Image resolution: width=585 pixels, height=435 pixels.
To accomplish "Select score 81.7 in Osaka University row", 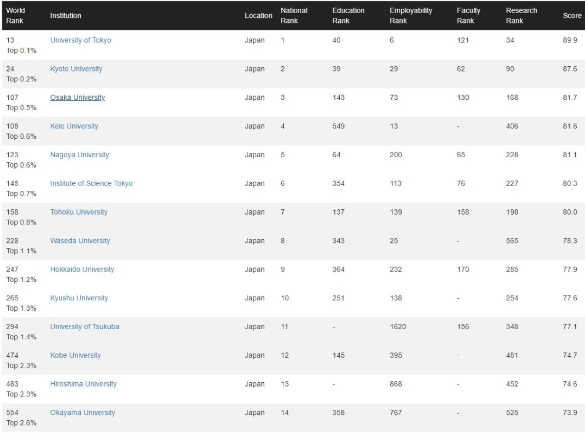I will click(570, 98).
